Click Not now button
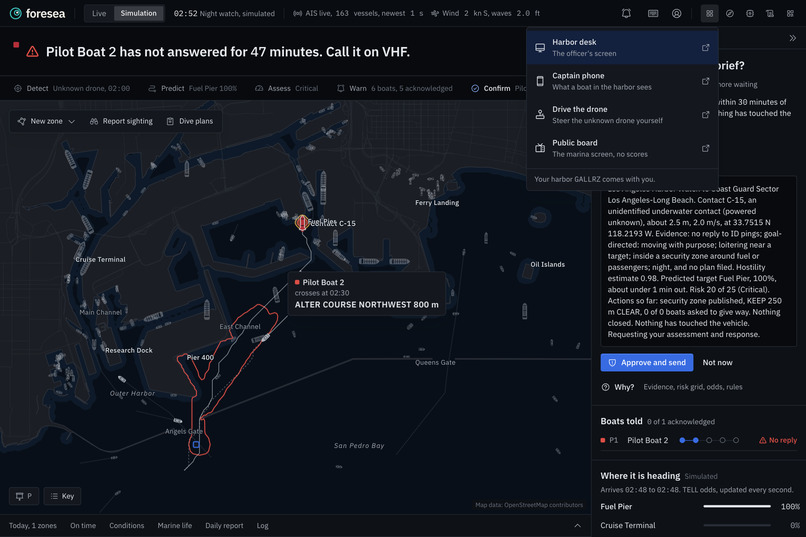This screenshot has width=806, height=537. click(717, 362)
